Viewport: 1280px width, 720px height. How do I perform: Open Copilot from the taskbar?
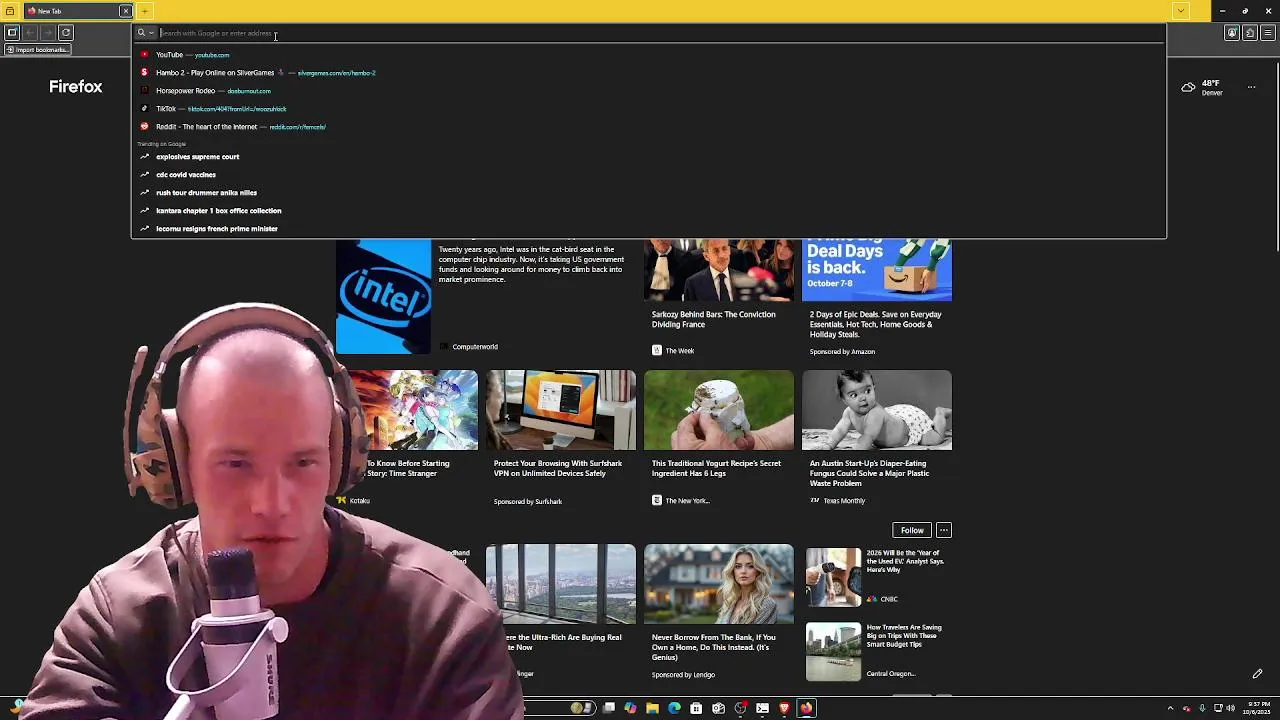coord(630,708)
